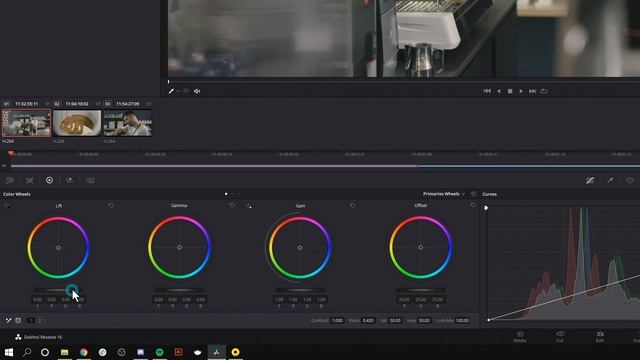Click the Contrast value field
This screenshot has height=360, width=640.
(x=337, y=320)
